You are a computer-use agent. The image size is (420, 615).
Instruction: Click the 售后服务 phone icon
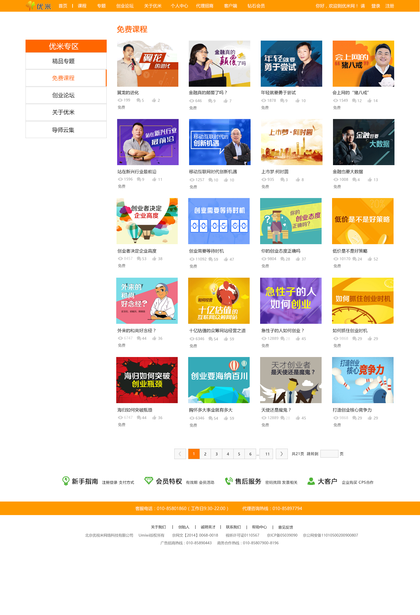(228, 481)
